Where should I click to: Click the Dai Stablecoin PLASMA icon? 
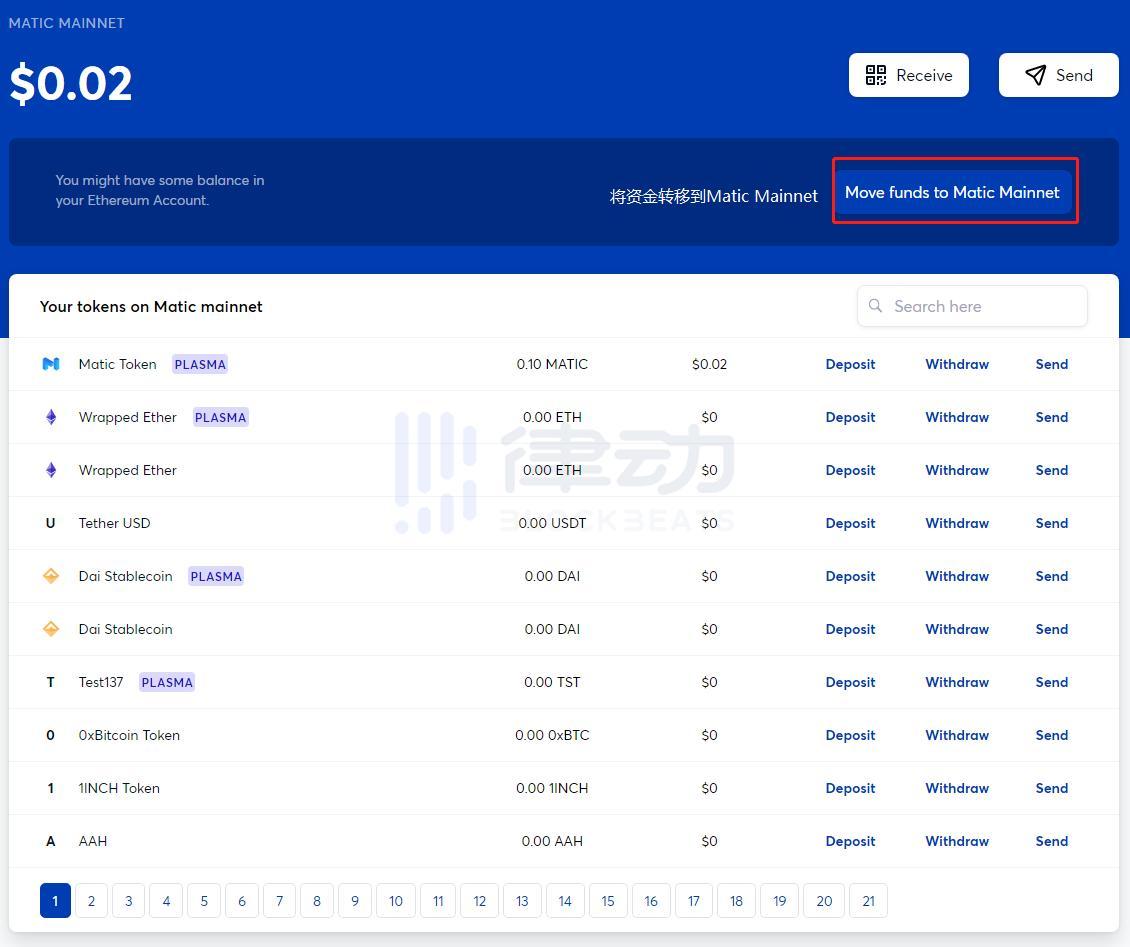pyautogui.click(x=51, y=576)
